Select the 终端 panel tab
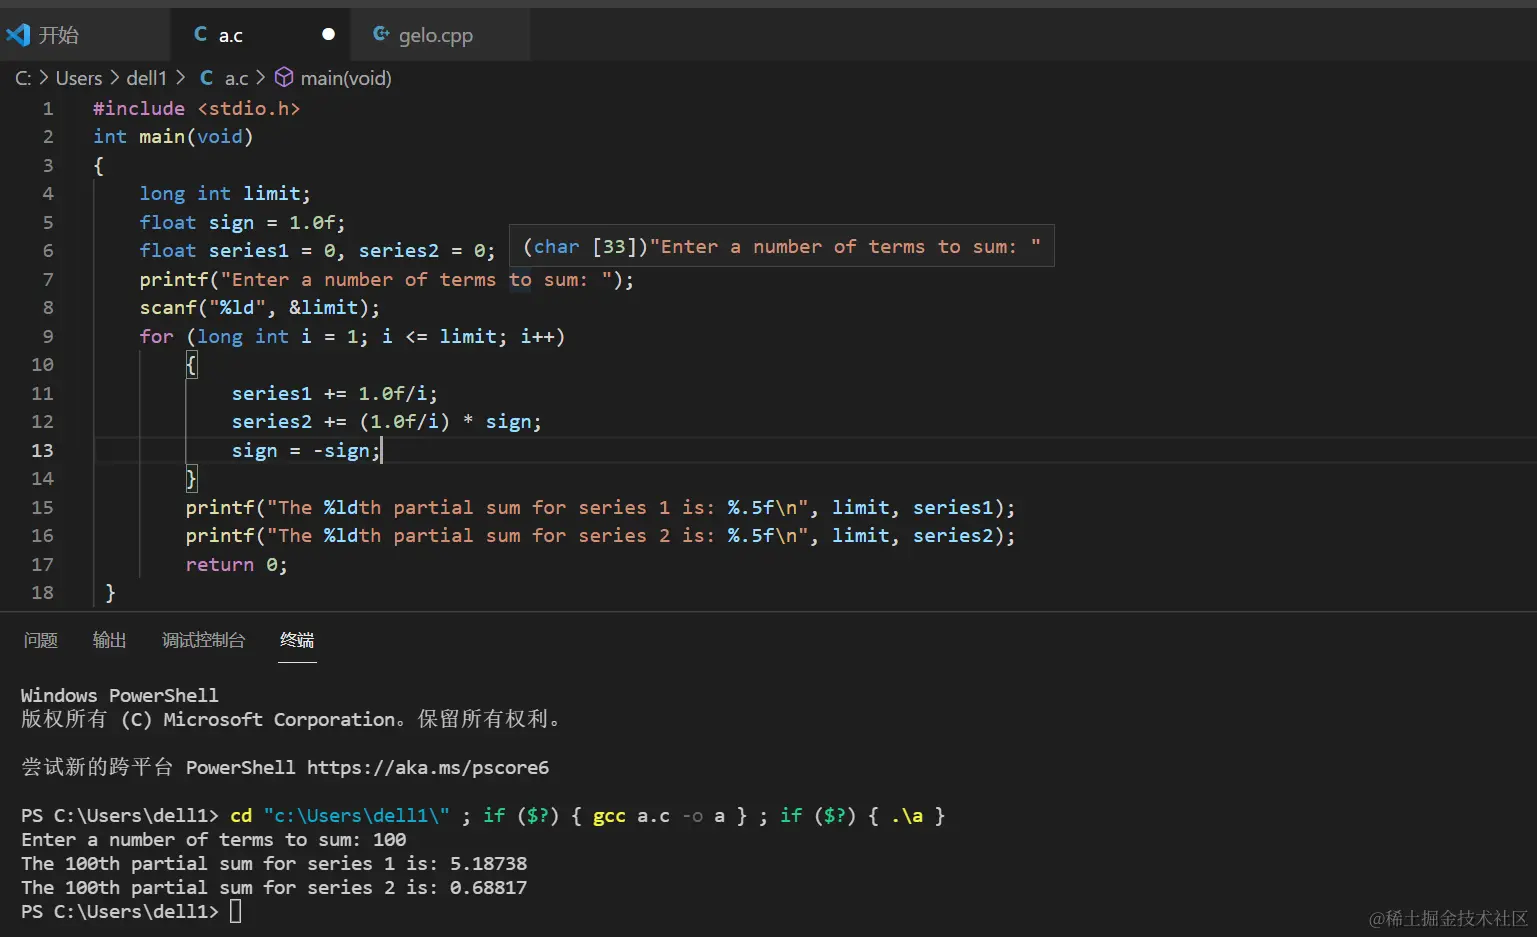The height and width of the screenshot is (937, 1537). [297, 640]
